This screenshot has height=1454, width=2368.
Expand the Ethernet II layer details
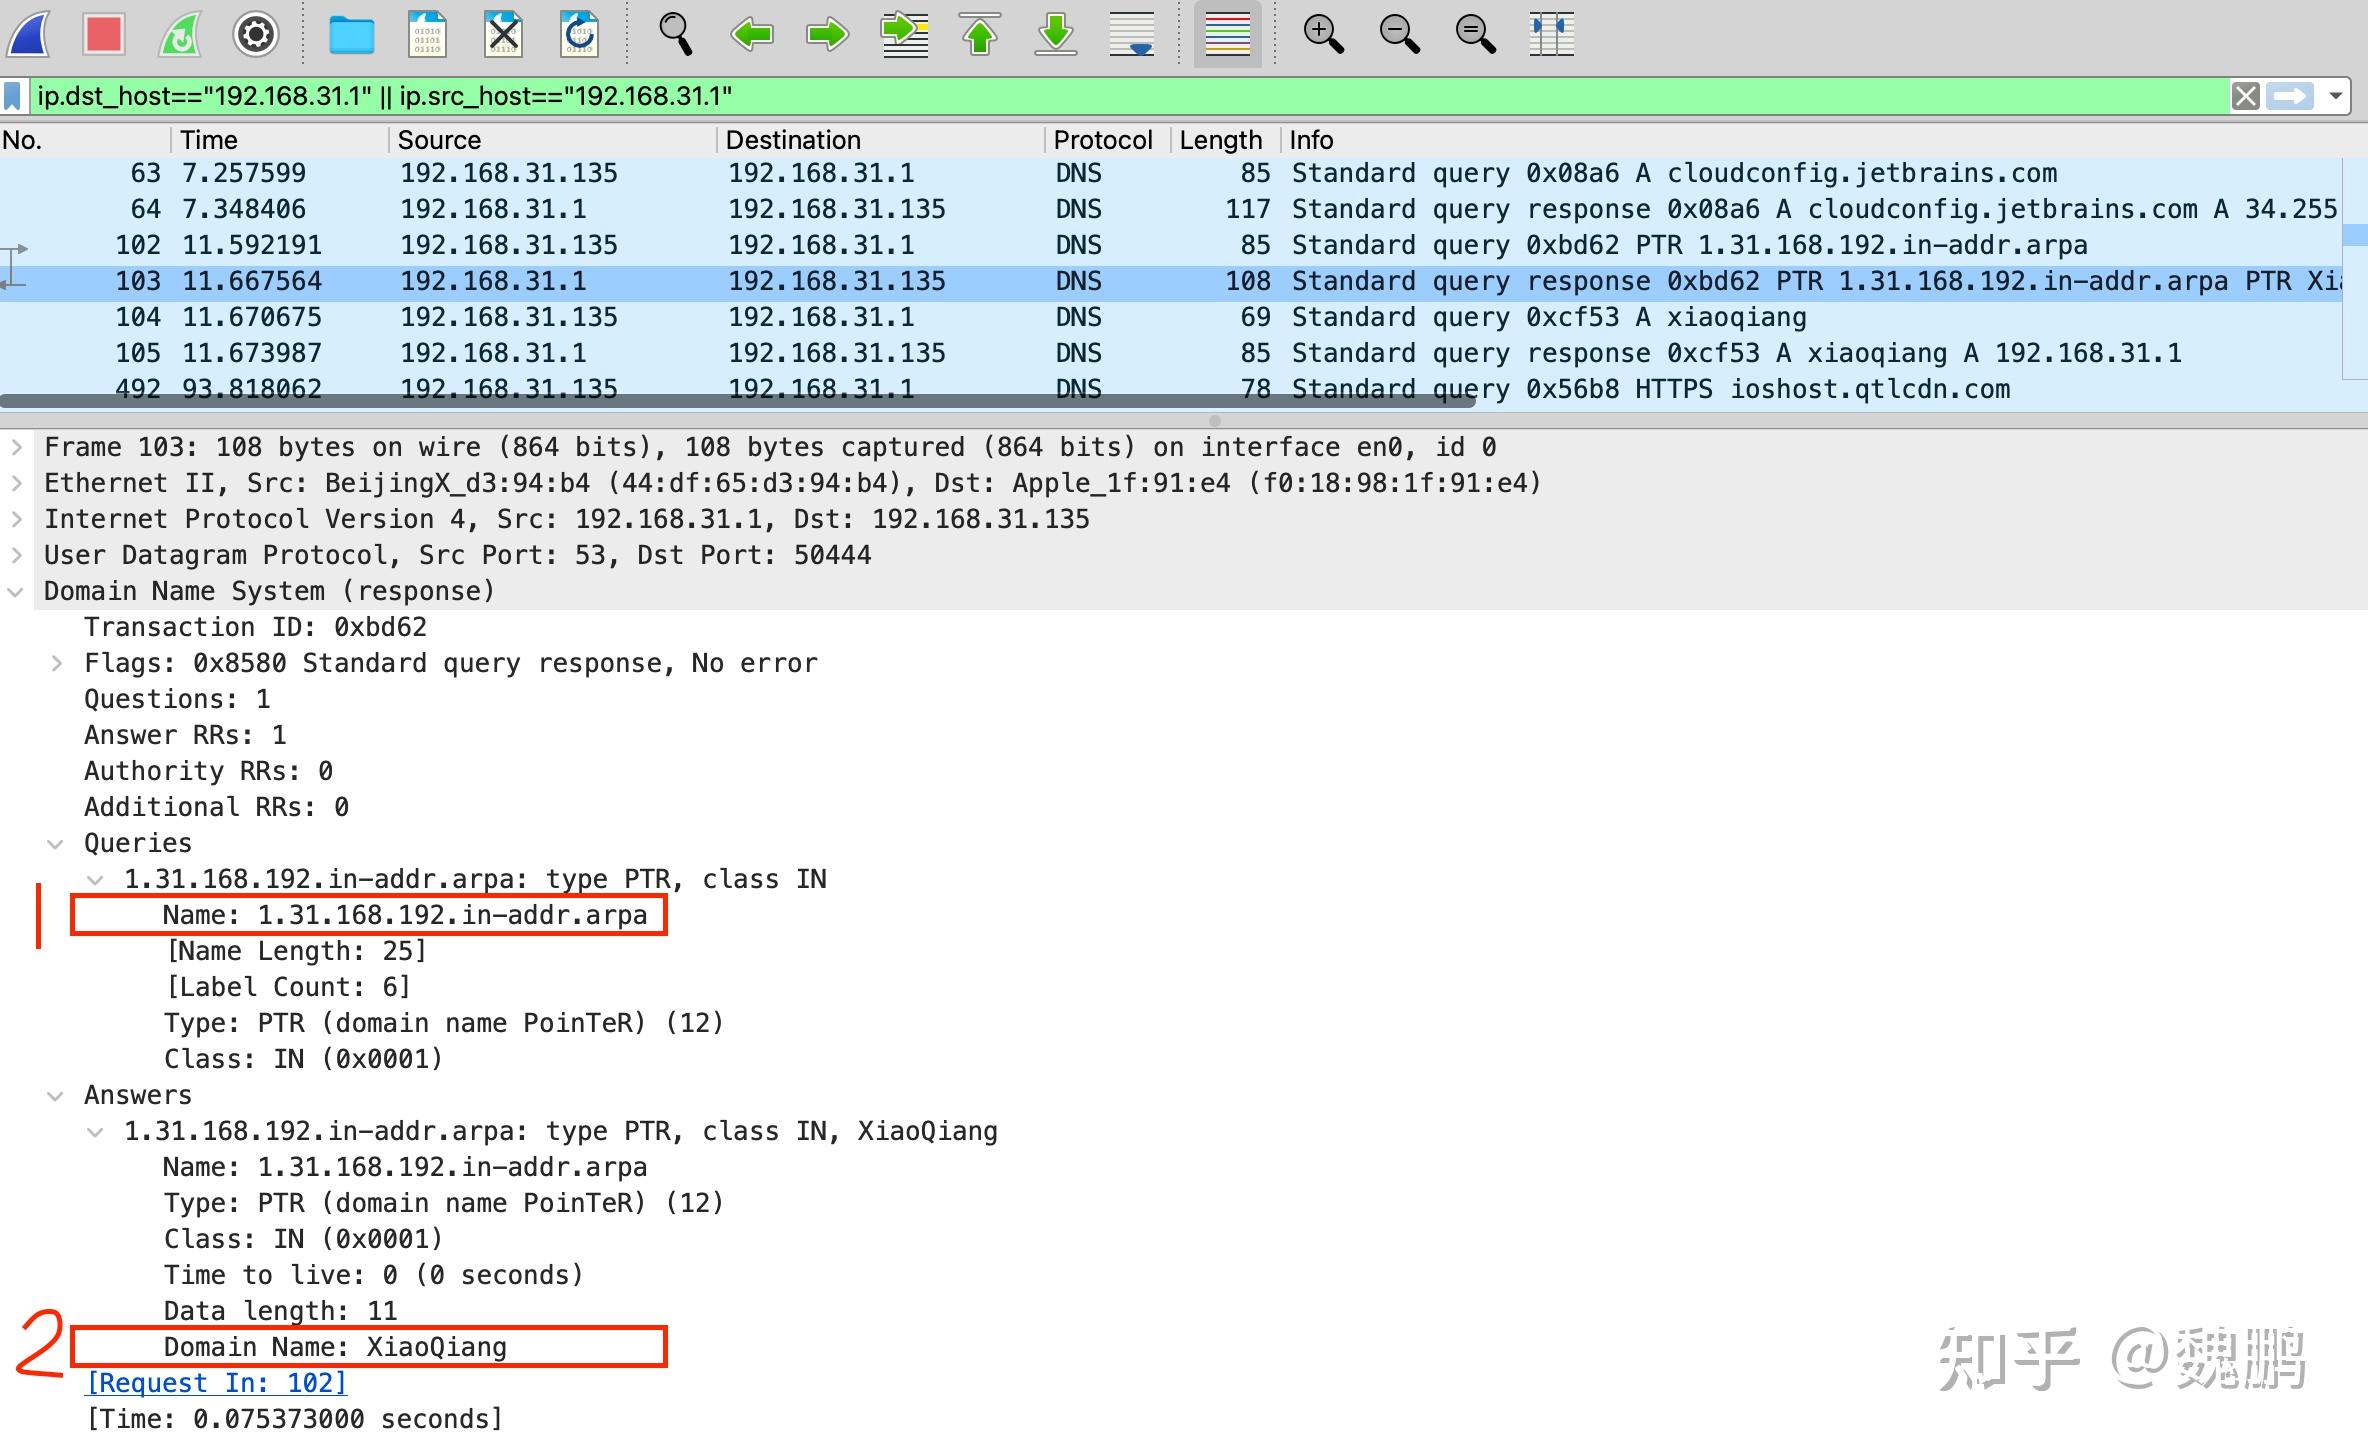pos(16,482)
